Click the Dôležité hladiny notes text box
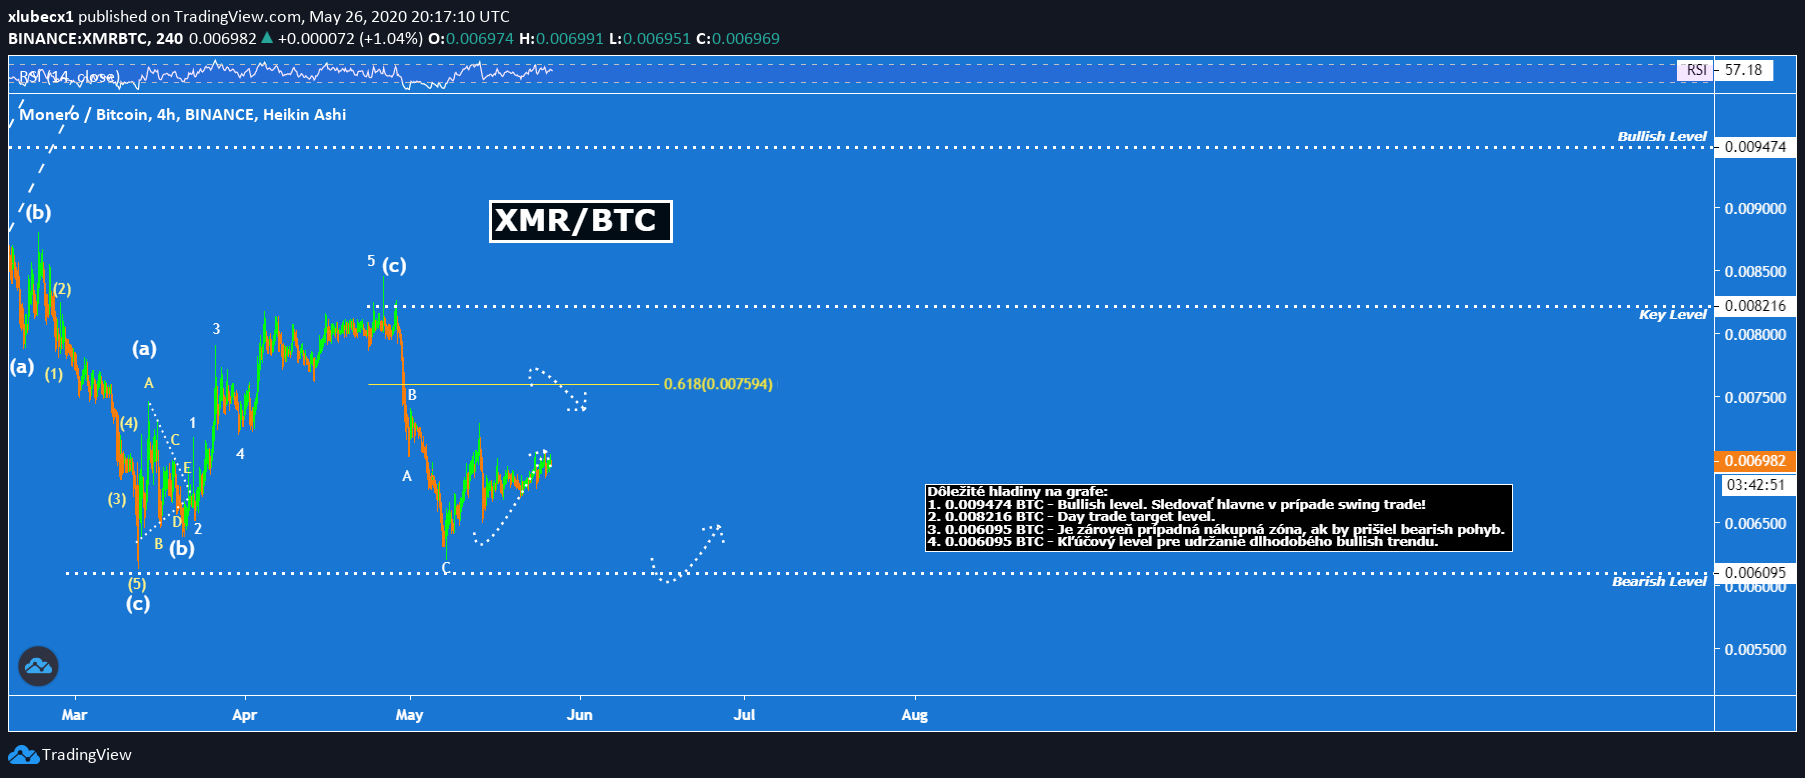 (1218, 517)
